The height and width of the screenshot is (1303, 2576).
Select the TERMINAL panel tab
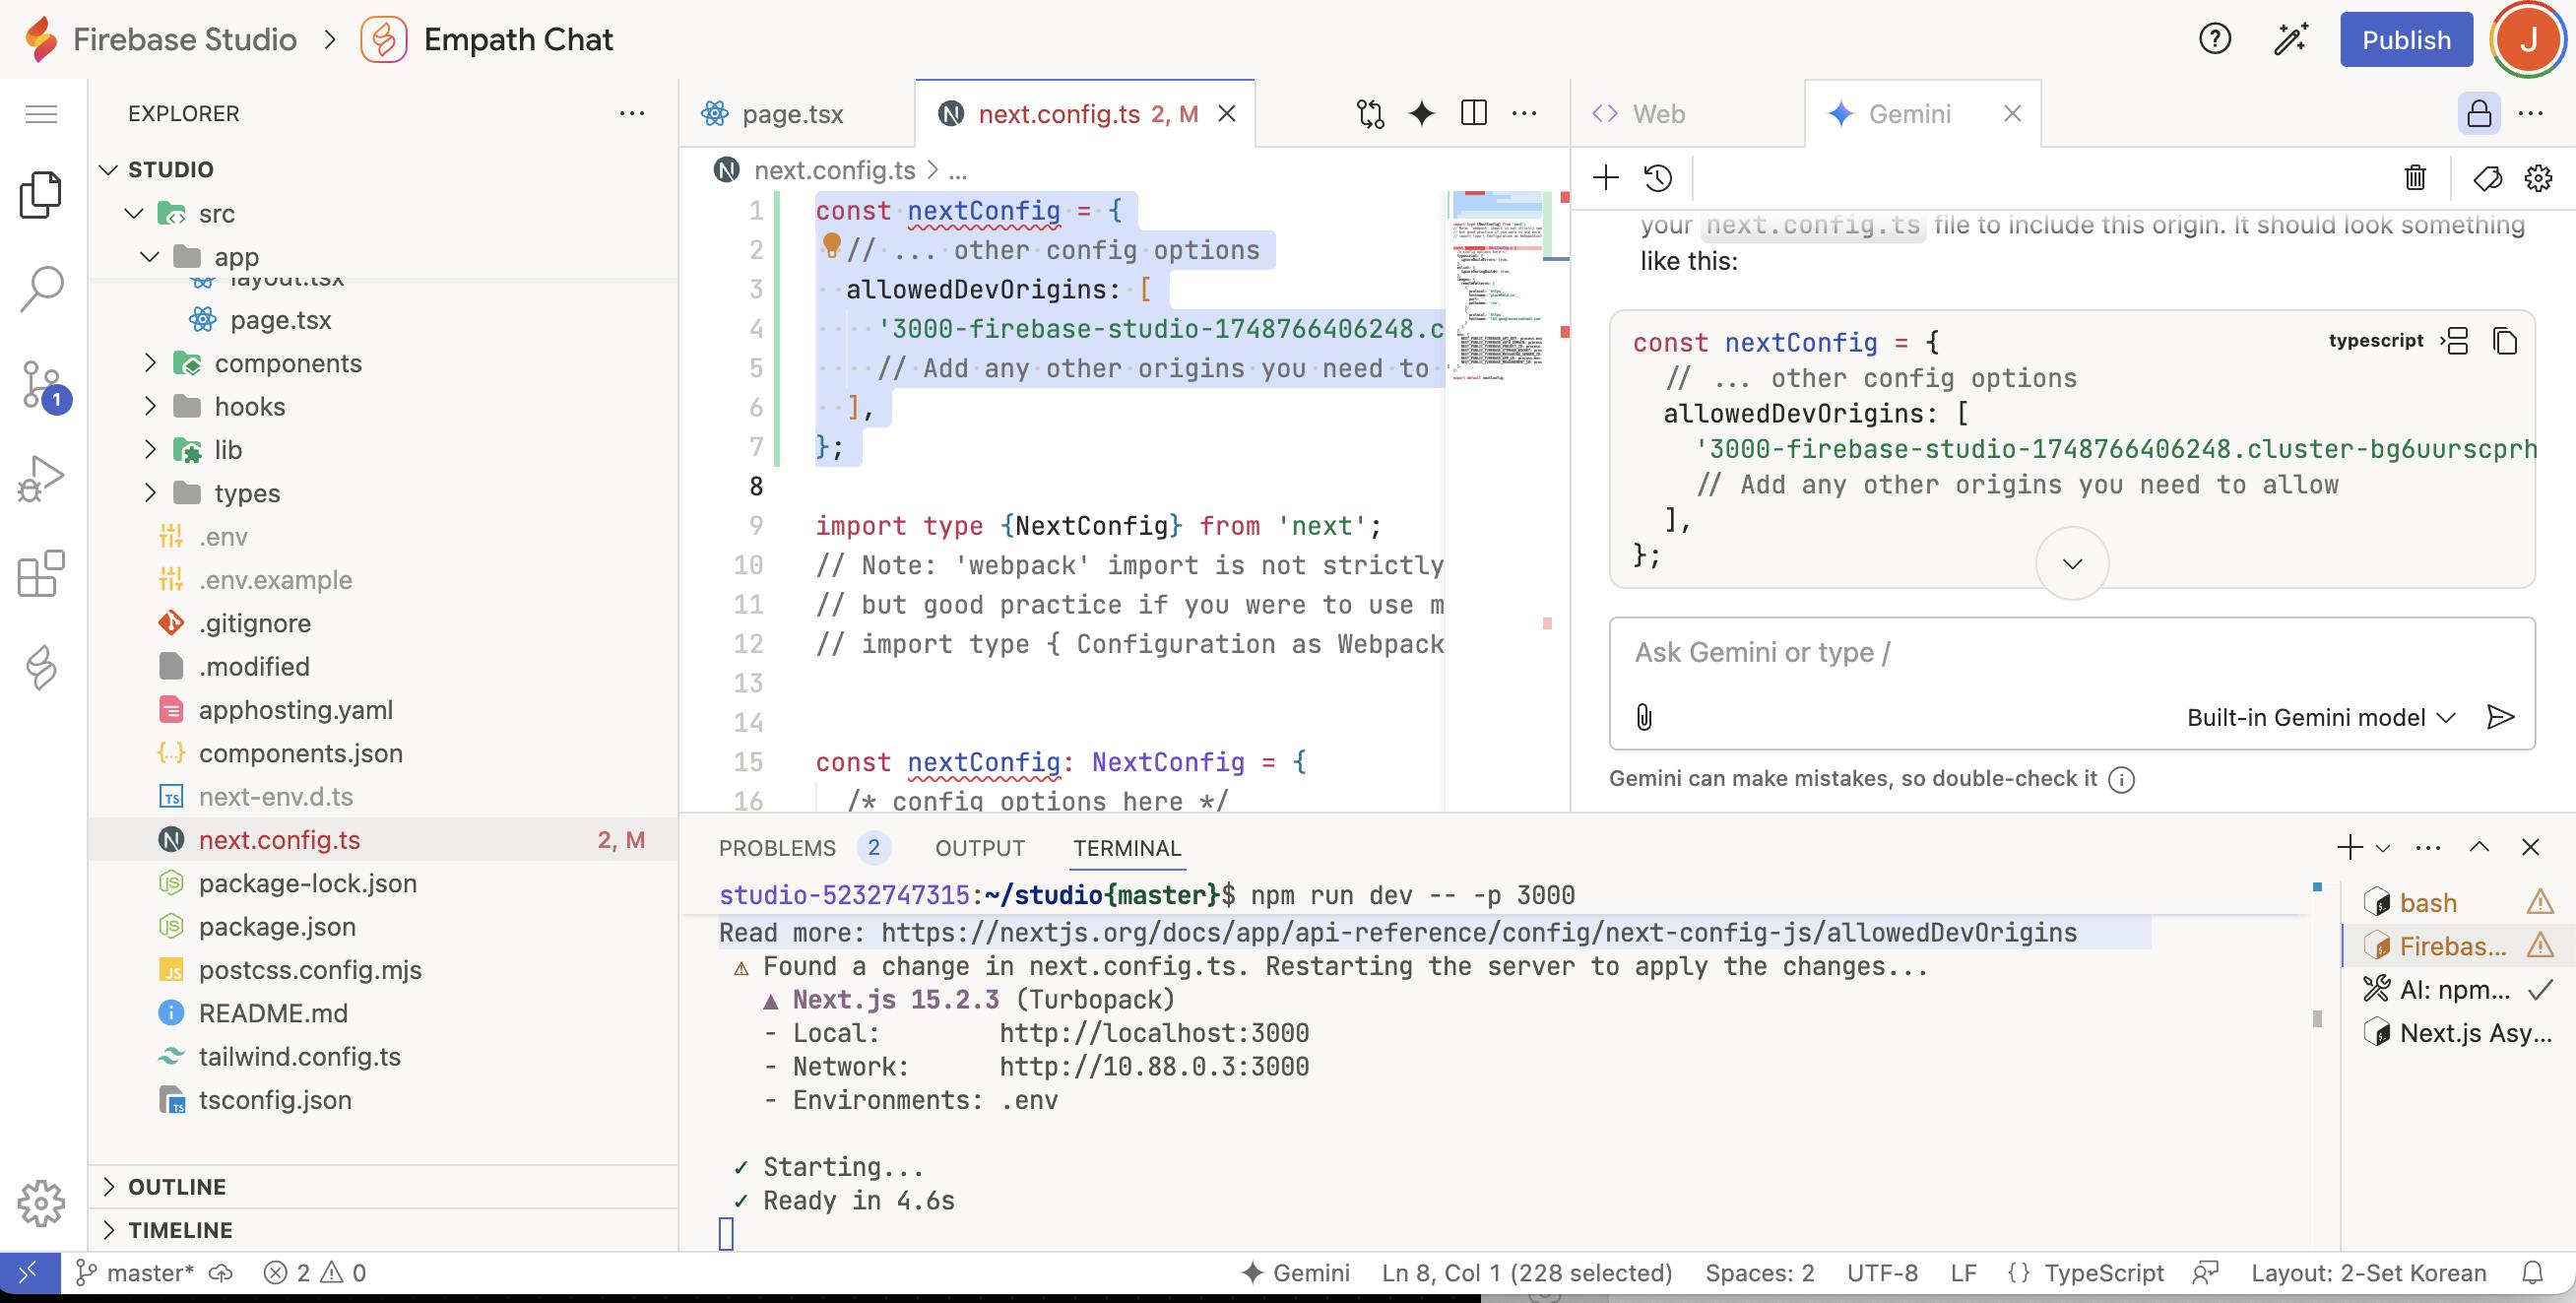(1127, 848)
